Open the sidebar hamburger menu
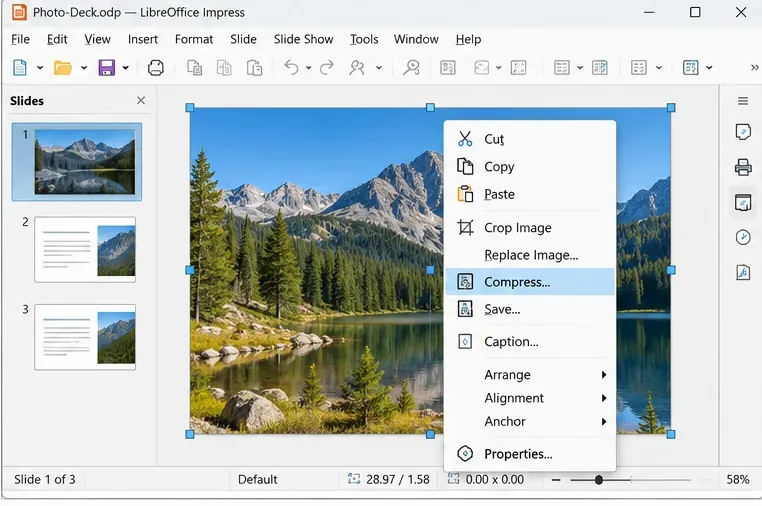 click(743, 101)
